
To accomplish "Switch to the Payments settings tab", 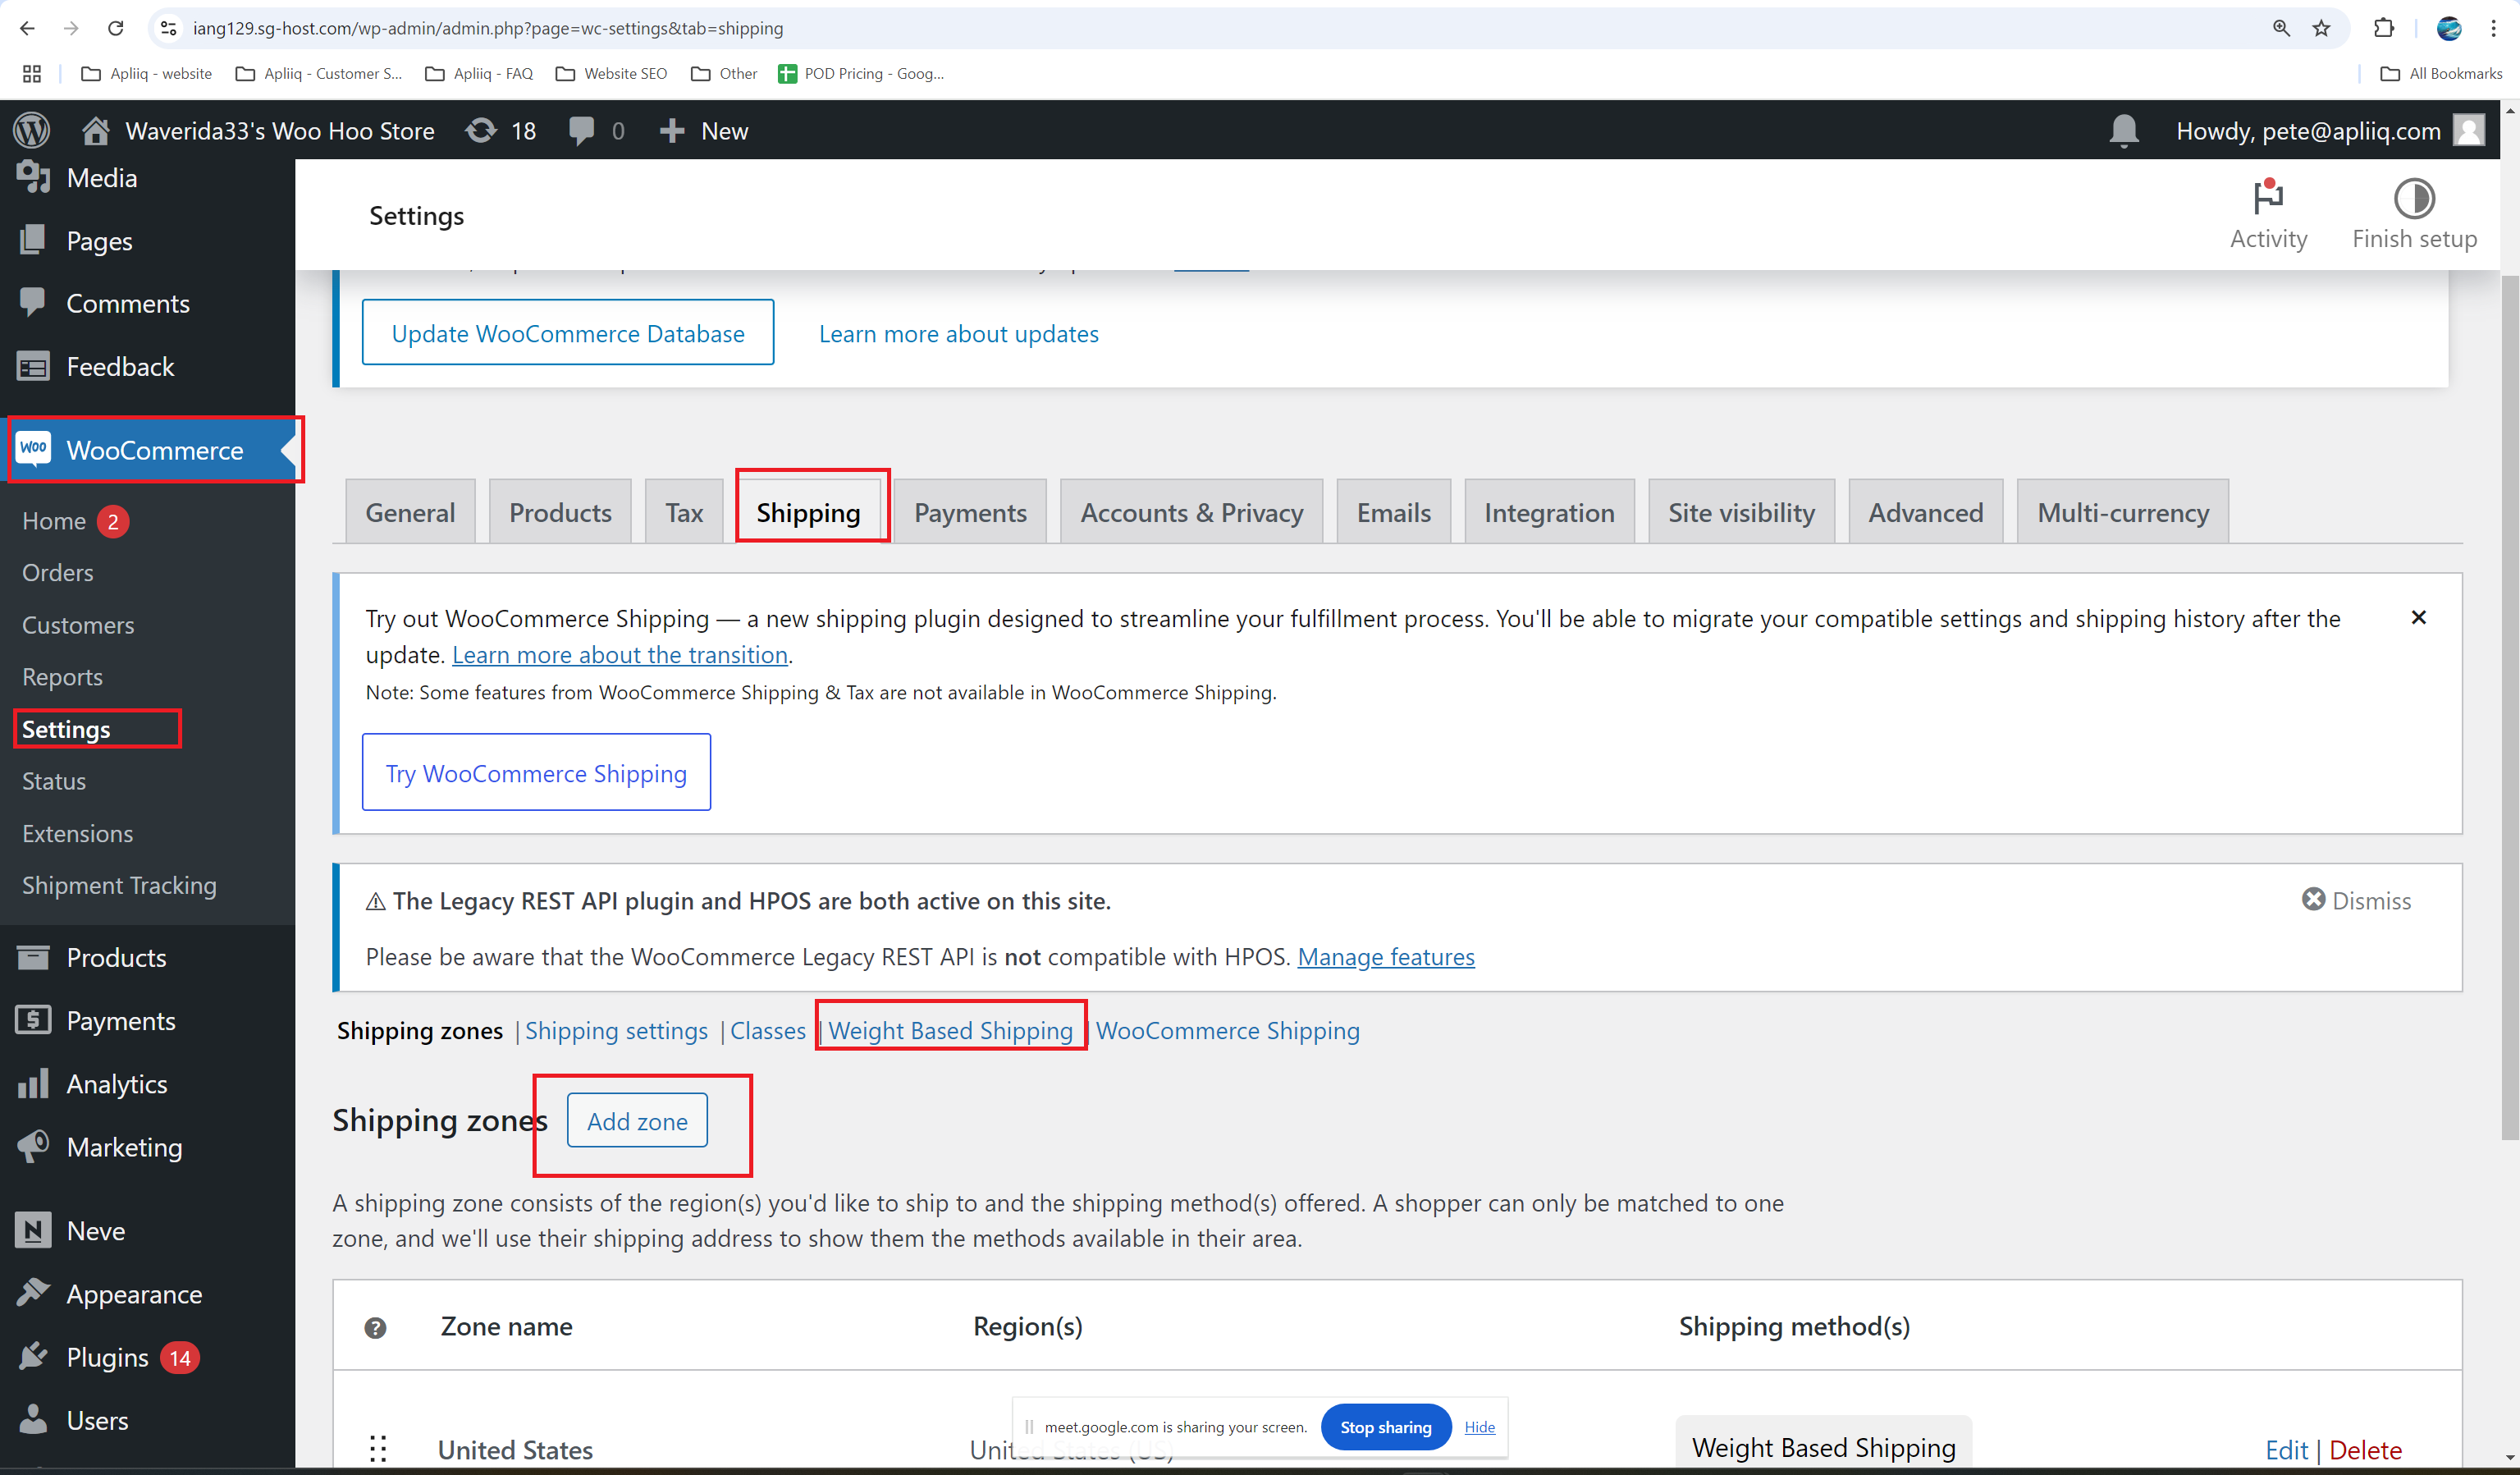I will pos(969,513).
